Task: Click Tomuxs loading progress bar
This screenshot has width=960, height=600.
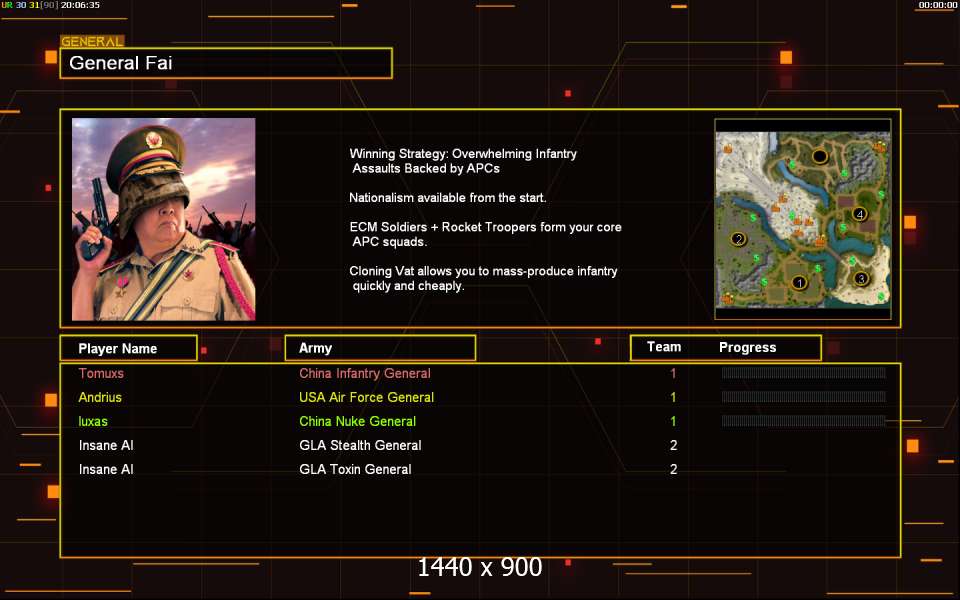Action: coord(803,372)
